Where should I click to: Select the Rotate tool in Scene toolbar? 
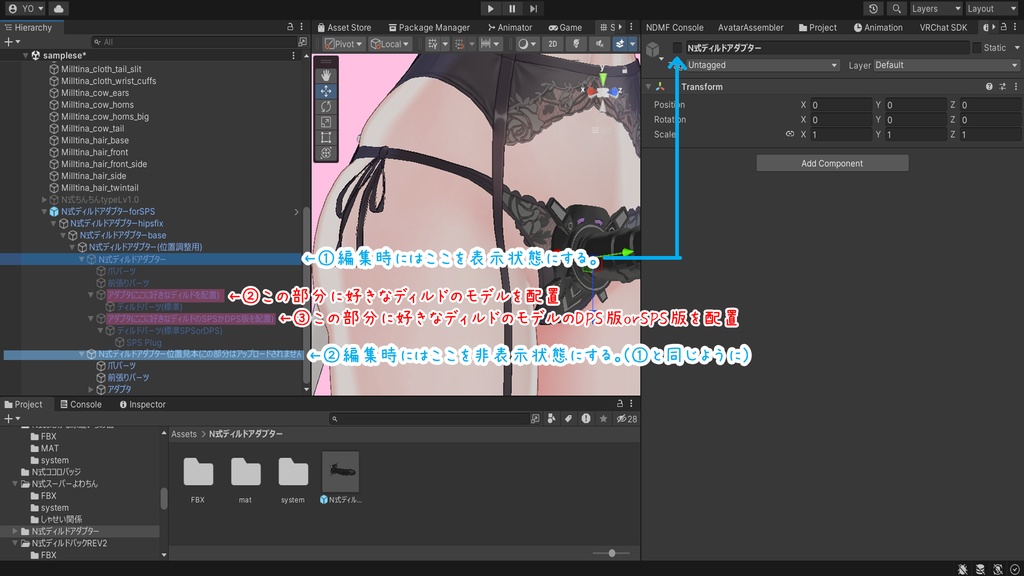tap(326, 106)
